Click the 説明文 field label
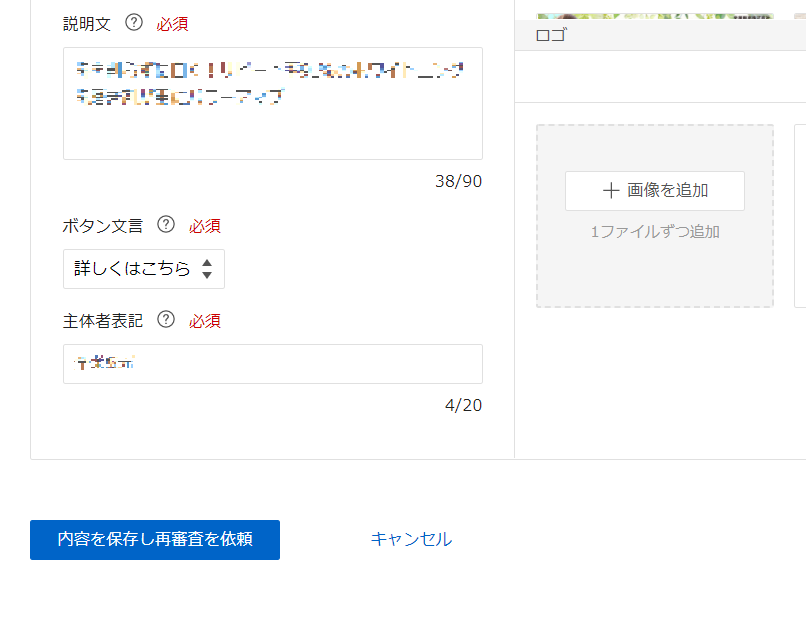 tap(87, 24)
